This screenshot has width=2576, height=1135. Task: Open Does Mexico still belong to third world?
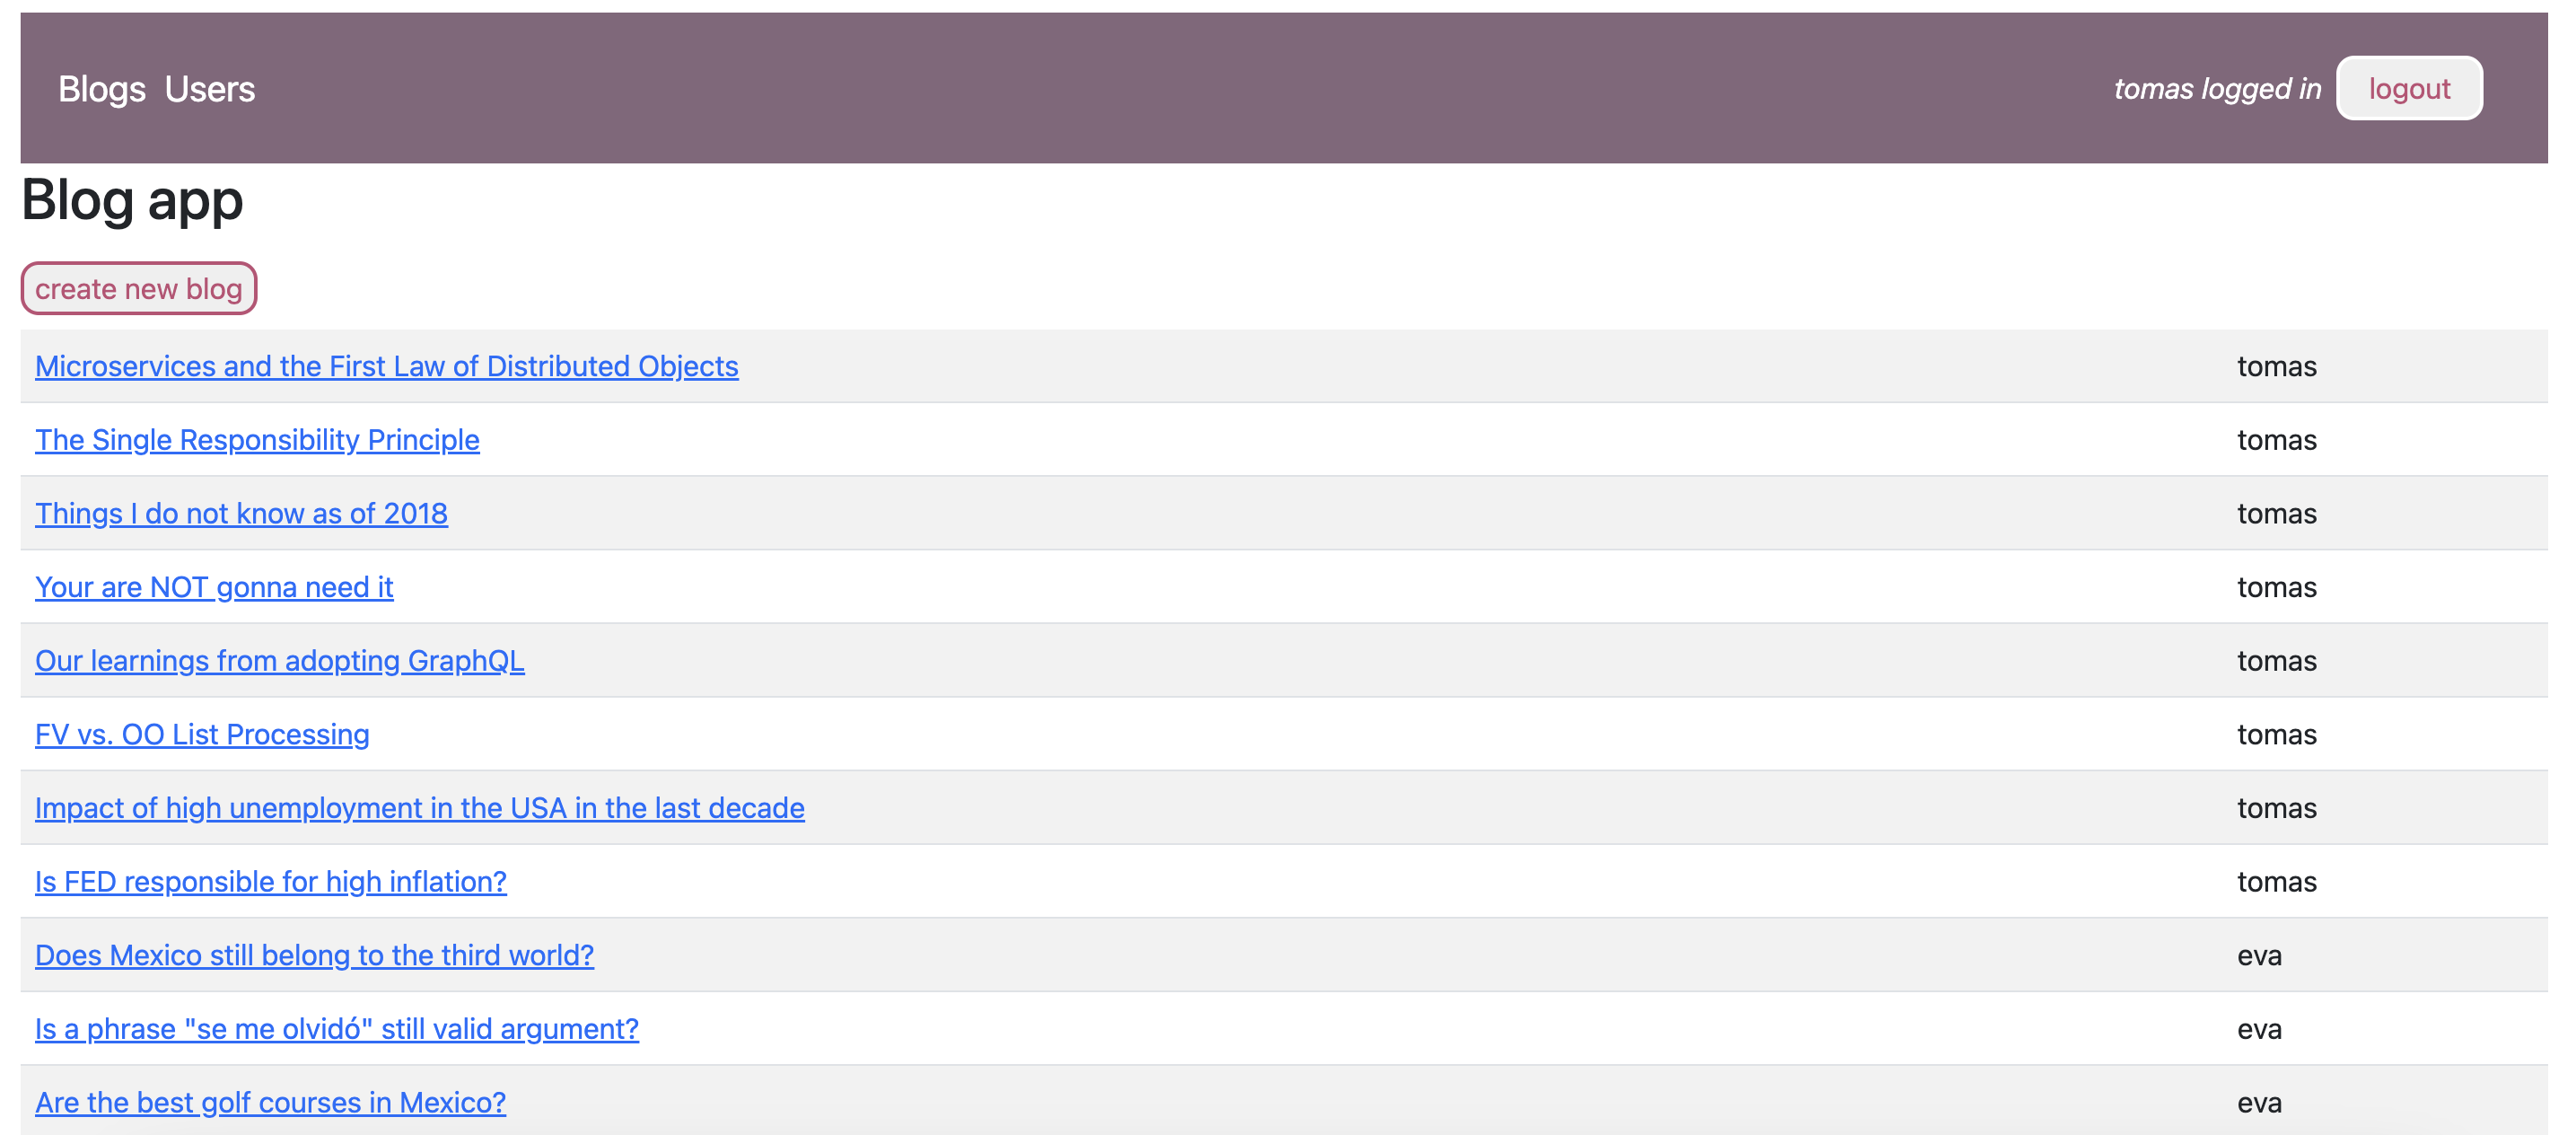[314, 955]
